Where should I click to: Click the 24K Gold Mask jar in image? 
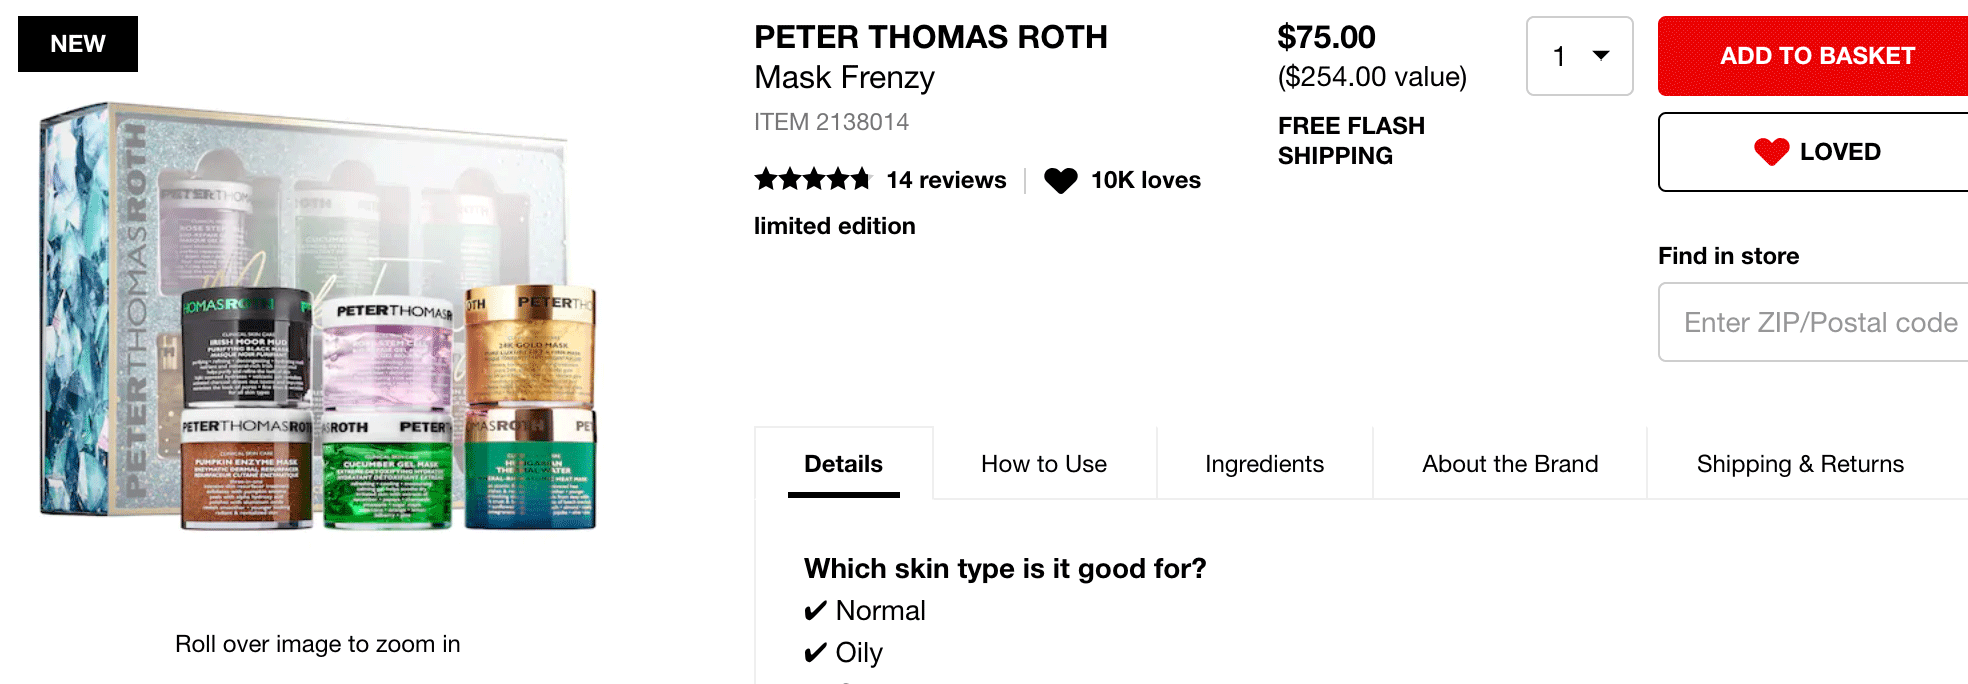[530, 347]
